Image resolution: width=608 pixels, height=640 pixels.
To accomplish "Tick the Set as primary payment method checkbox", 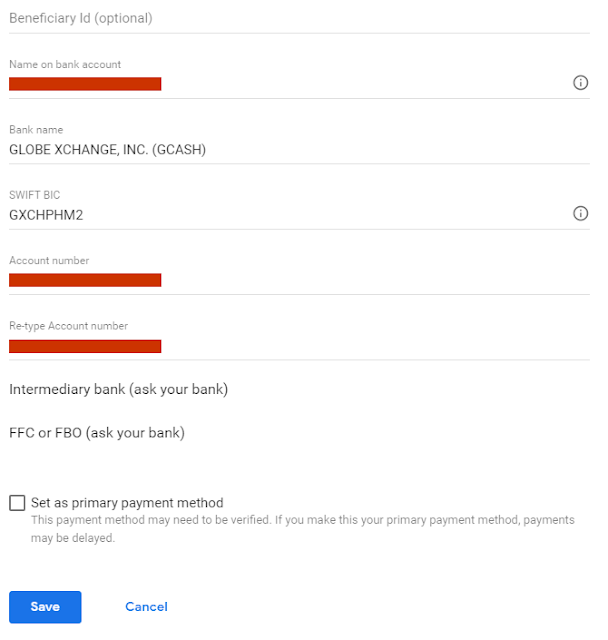I will pyautogui.click(x=17, y=503).
